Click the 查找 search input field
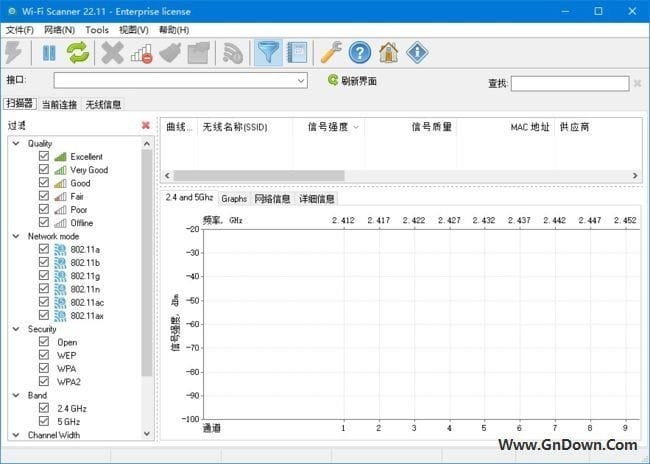 pos(570,84)
